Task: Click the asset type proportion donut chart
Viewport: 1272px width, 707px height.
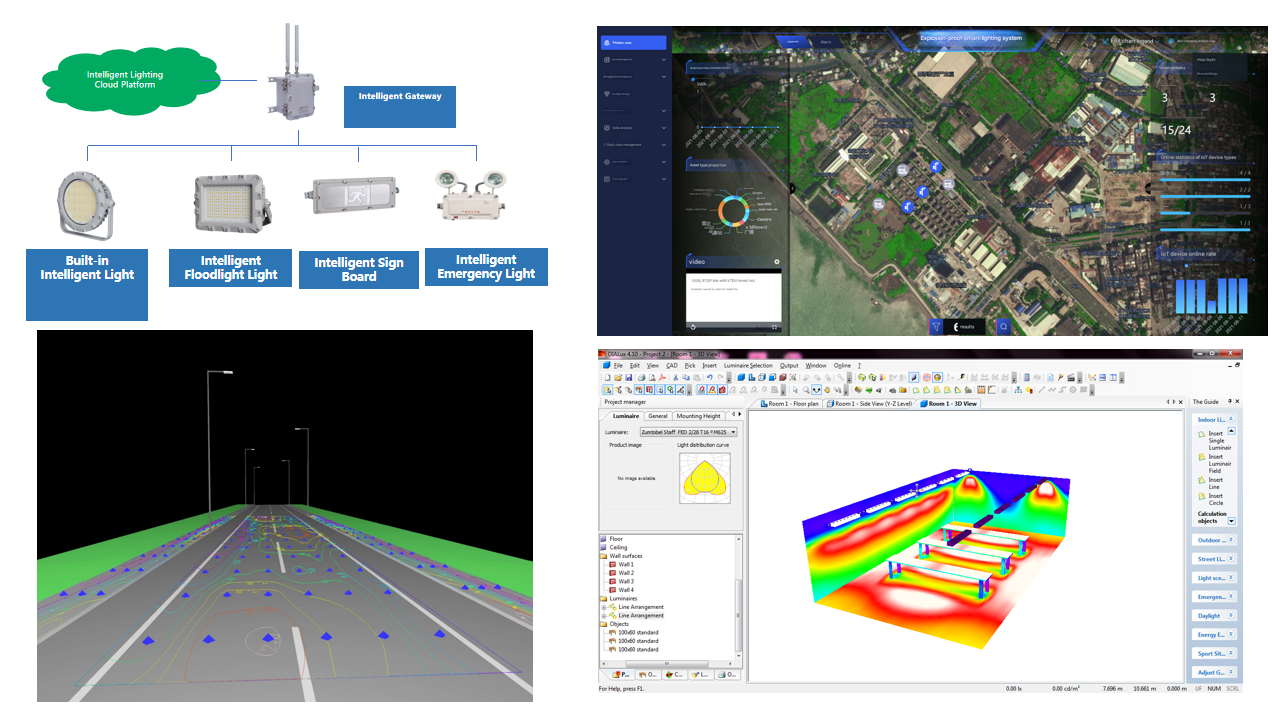Action: [x=734, y=211]
